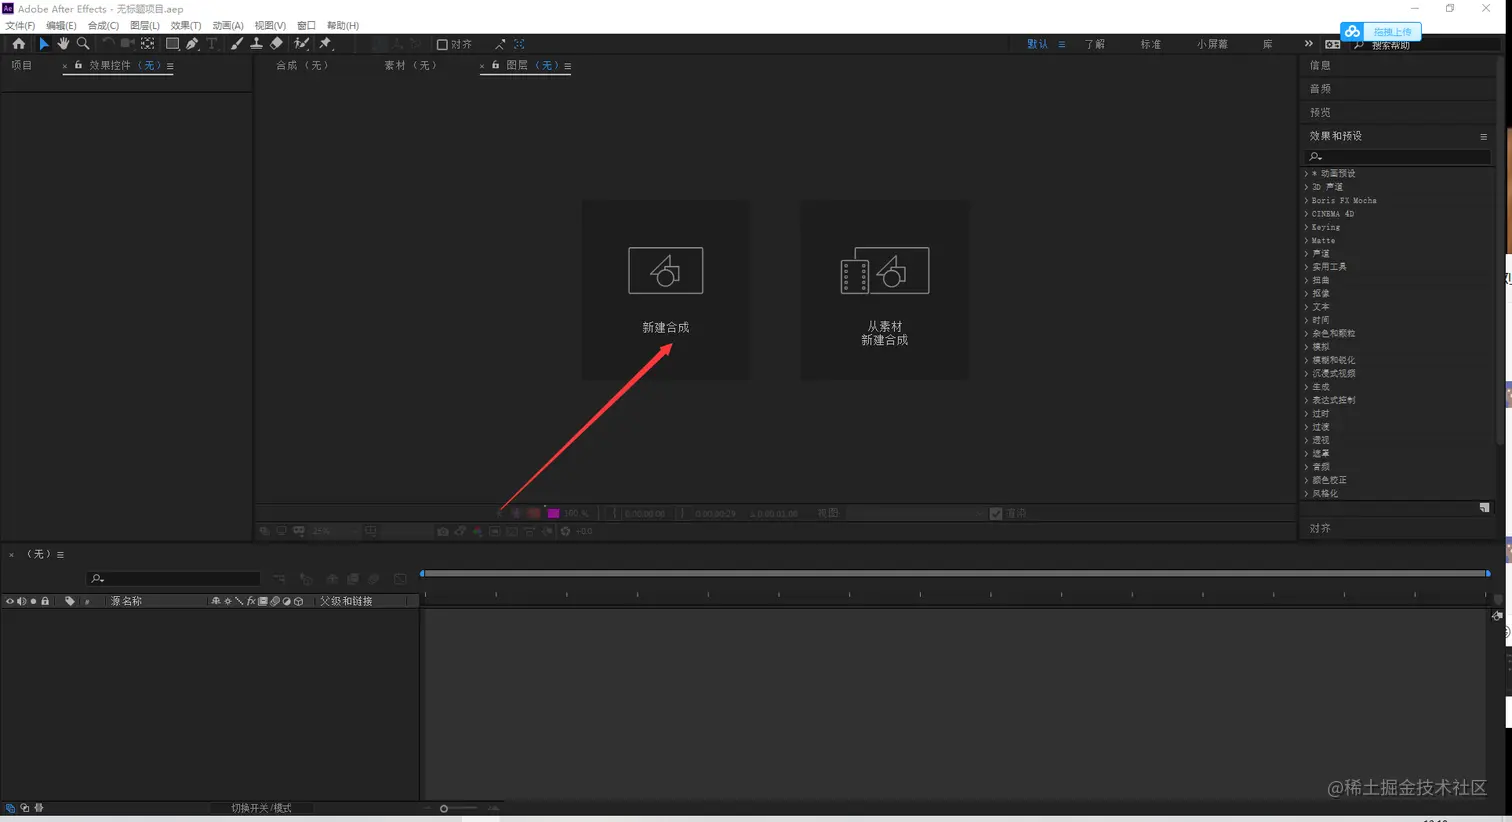Select the Roto Brush tool
The height and width of the screenshot is (822, 1512).
pos(301,44)
